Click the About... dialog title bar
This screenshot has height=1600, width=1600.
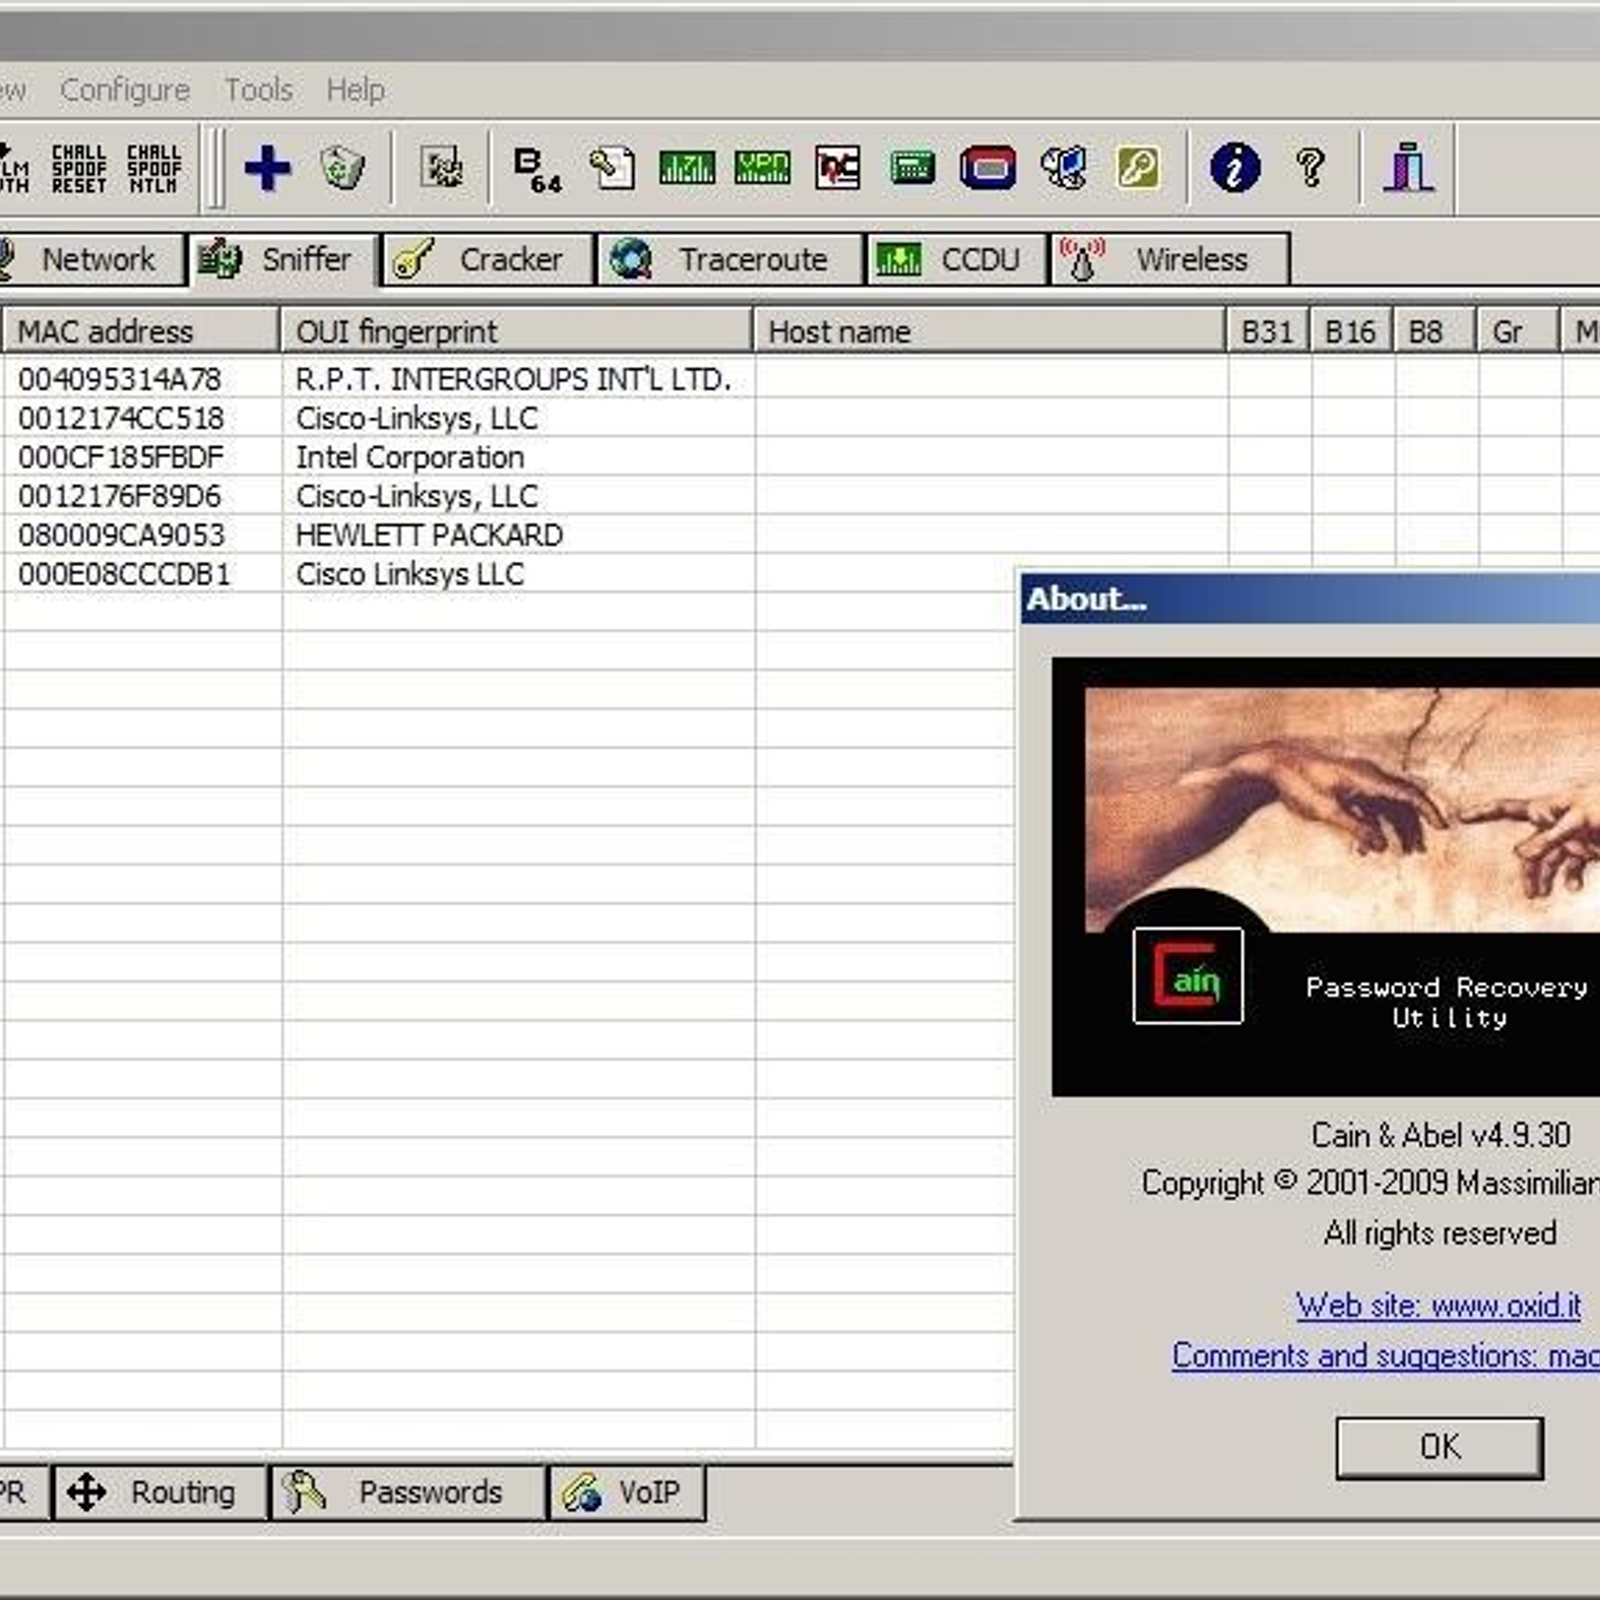[x=1310, y=599]
